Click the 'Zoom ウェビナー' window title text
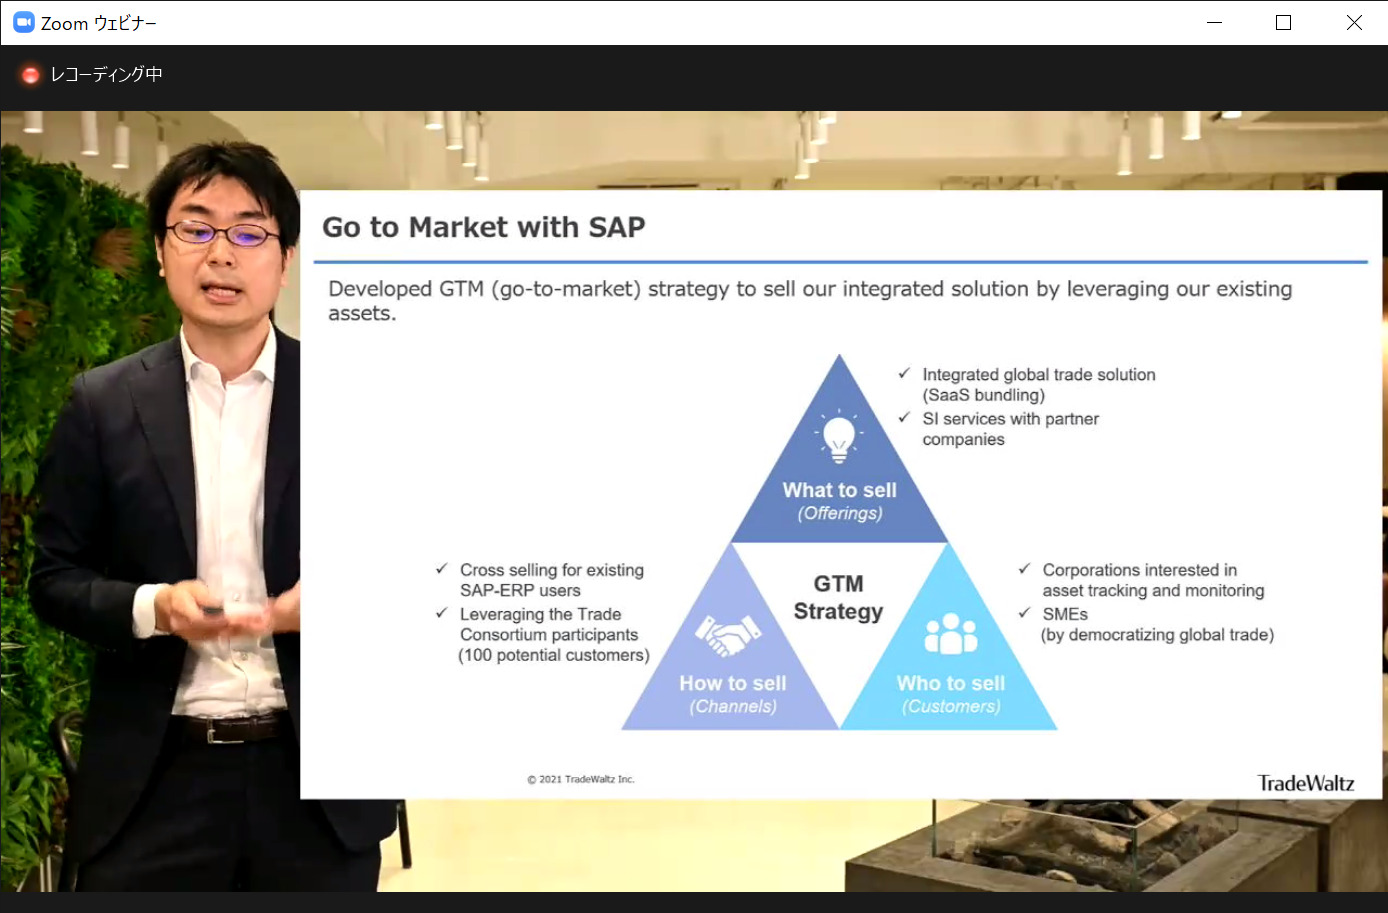 (99, 23)
